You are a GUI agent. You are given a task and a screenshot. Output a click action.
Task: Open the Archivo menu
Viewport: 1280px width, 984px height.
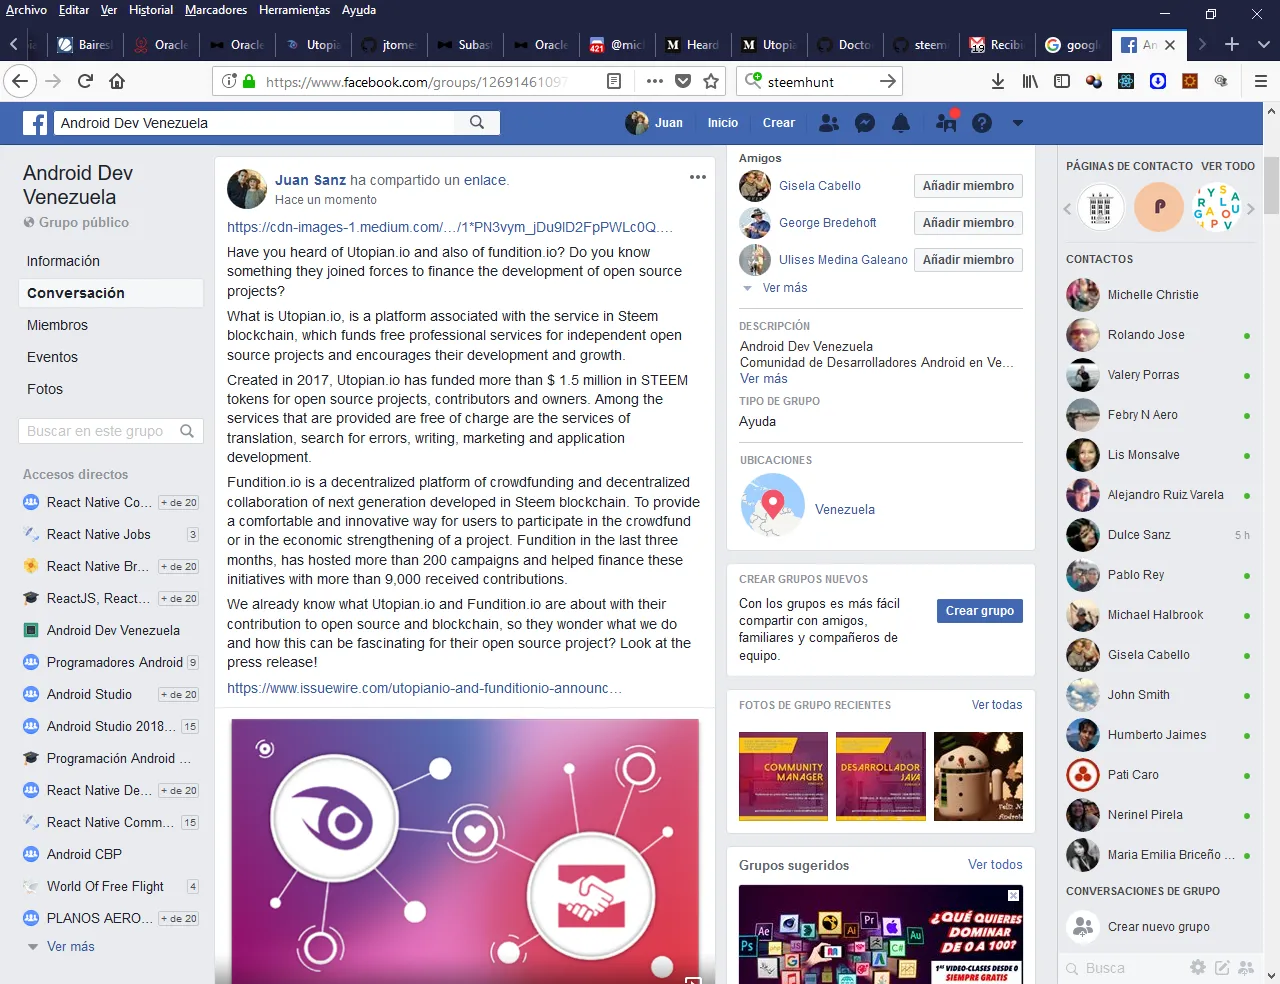click(26, 10)
